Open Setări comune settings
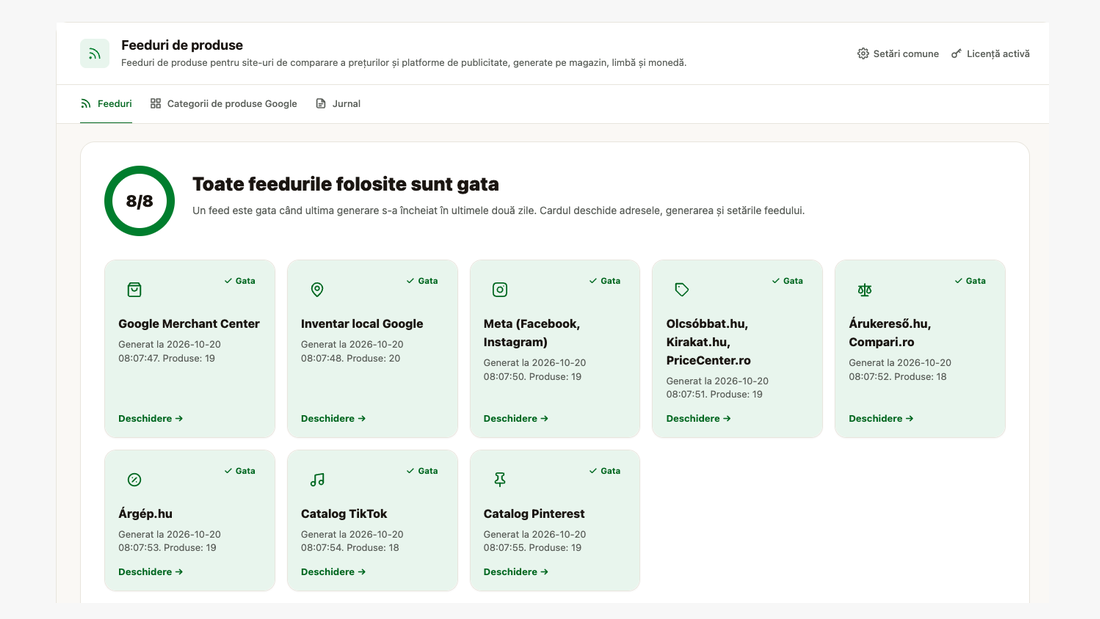Screen dimensions: 1100x619 [898, 53]
